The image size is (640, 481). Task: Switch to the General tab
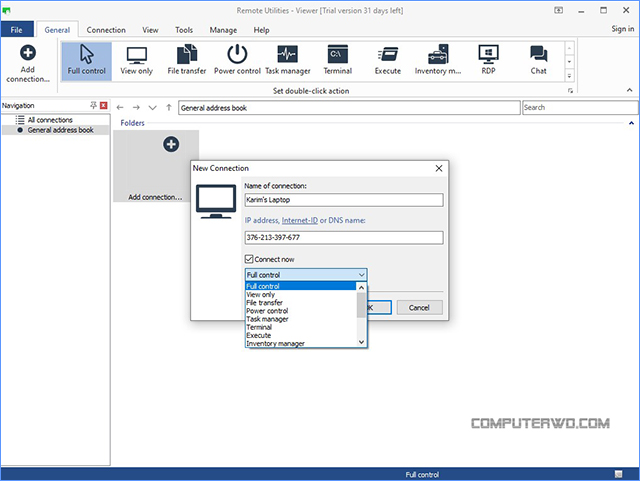[57, 30]
